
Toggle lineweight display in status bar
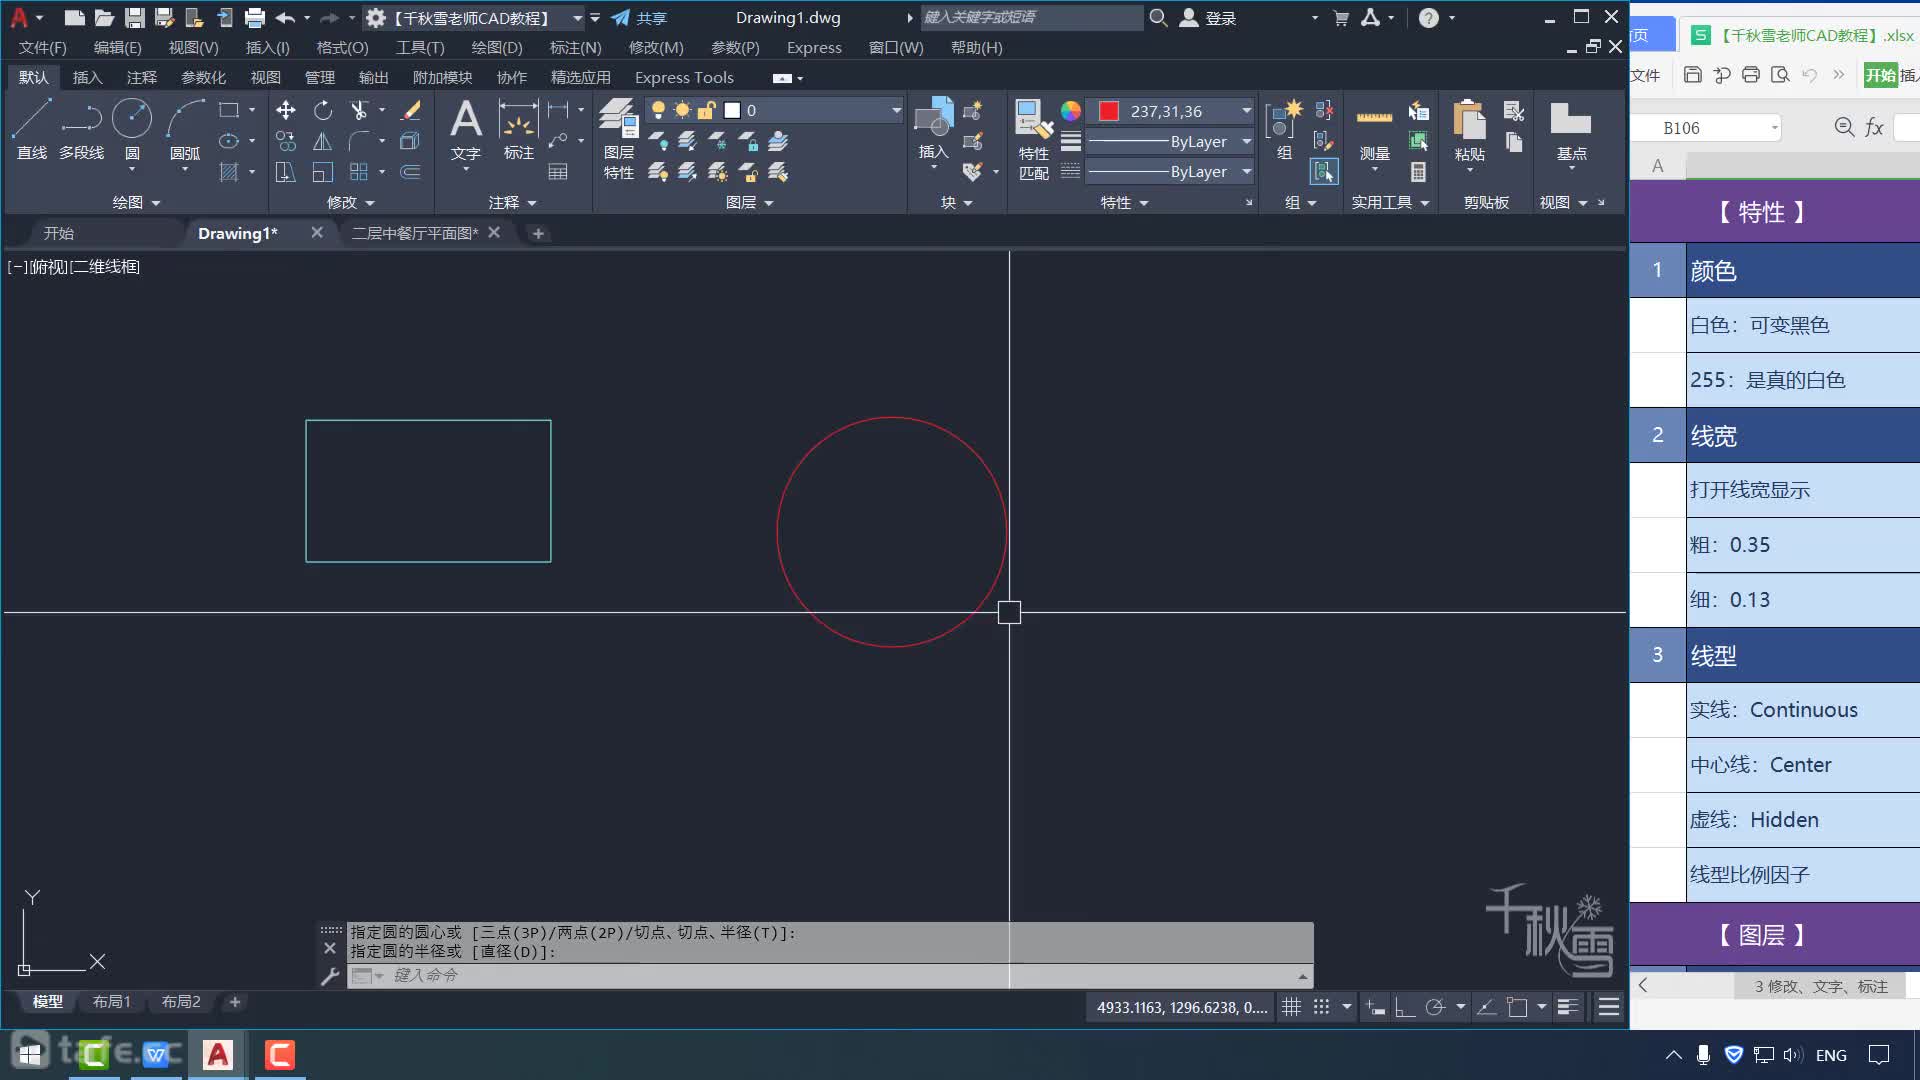(1568, 1007)
